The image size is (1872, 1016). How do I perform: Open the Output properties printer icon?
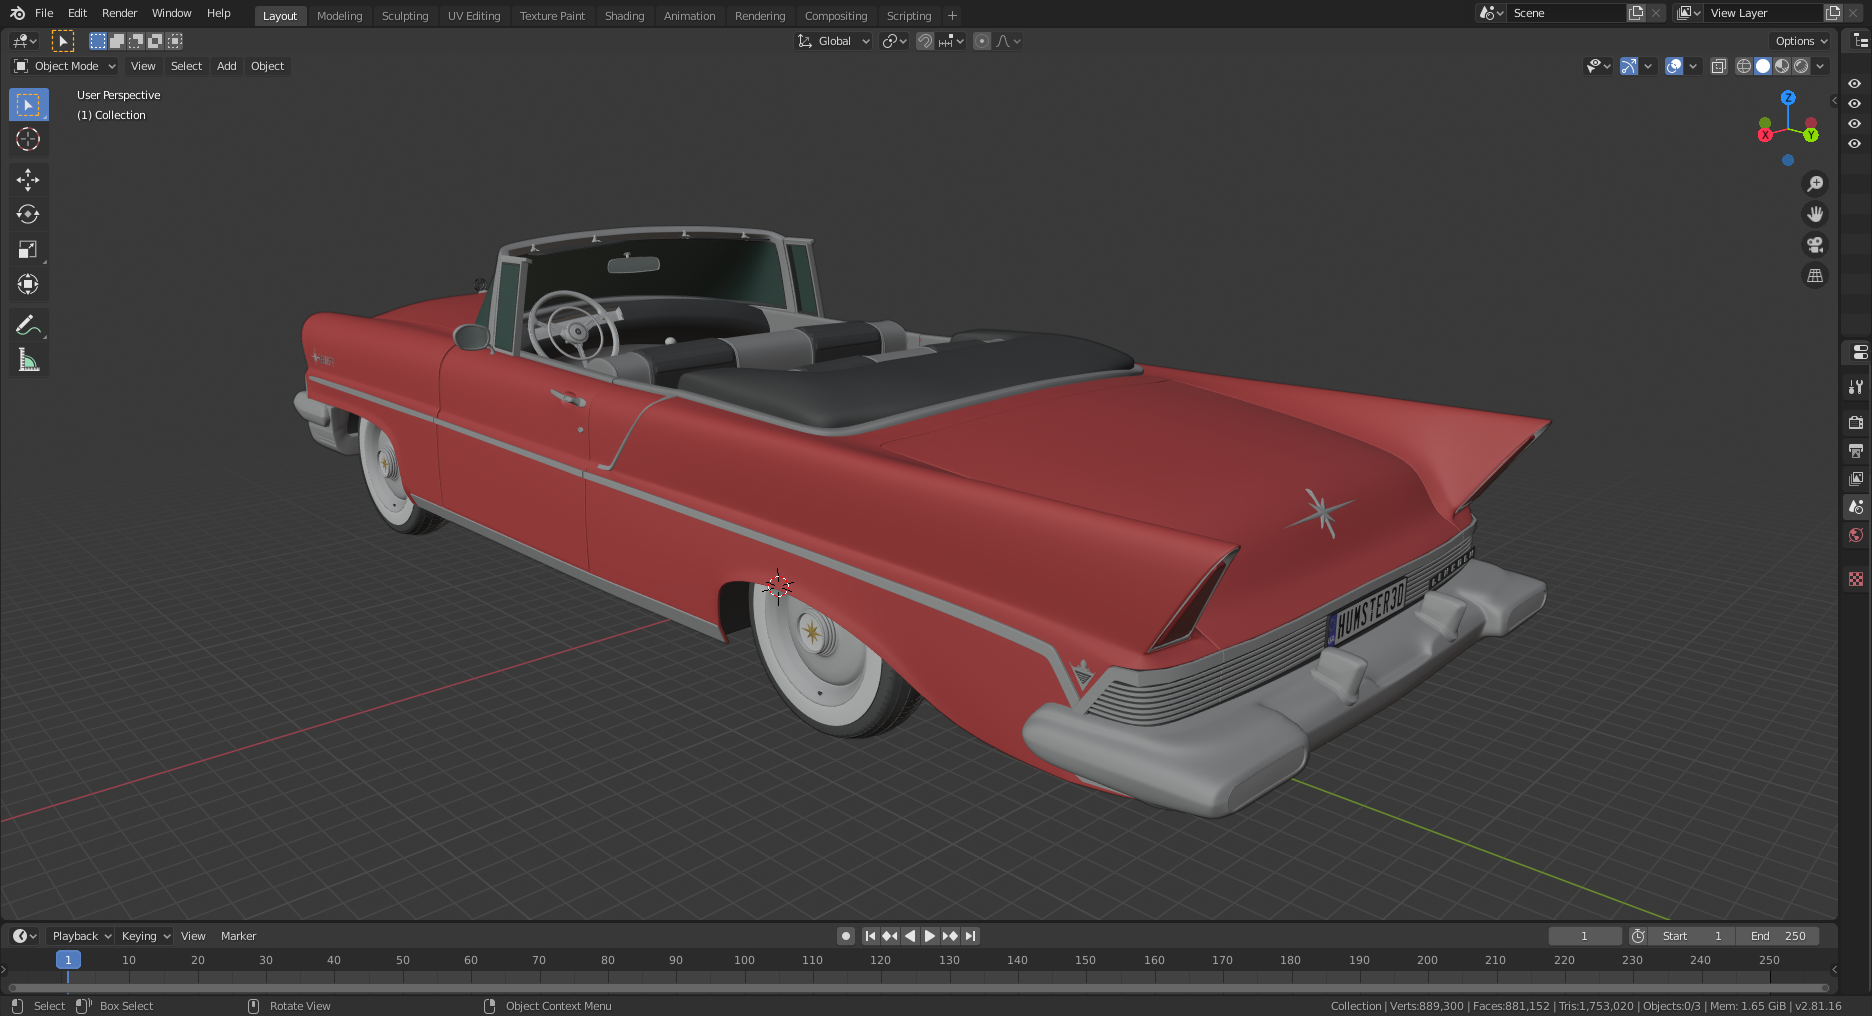[x=1856, y=451]
